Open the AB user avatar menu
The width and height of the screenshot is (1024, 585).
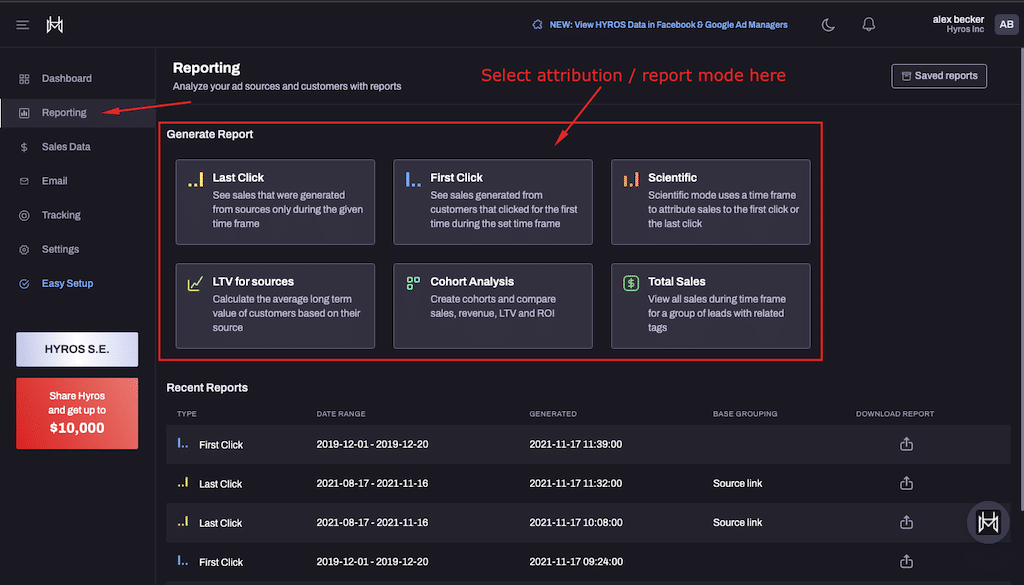pos(1005,25)
